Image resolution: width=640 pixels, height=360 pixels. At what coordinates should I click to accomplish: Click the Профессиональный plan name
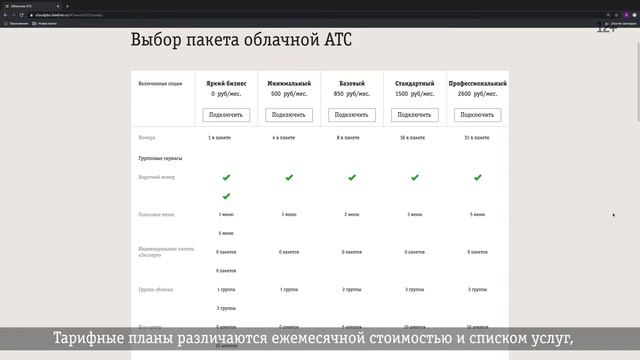478,83
